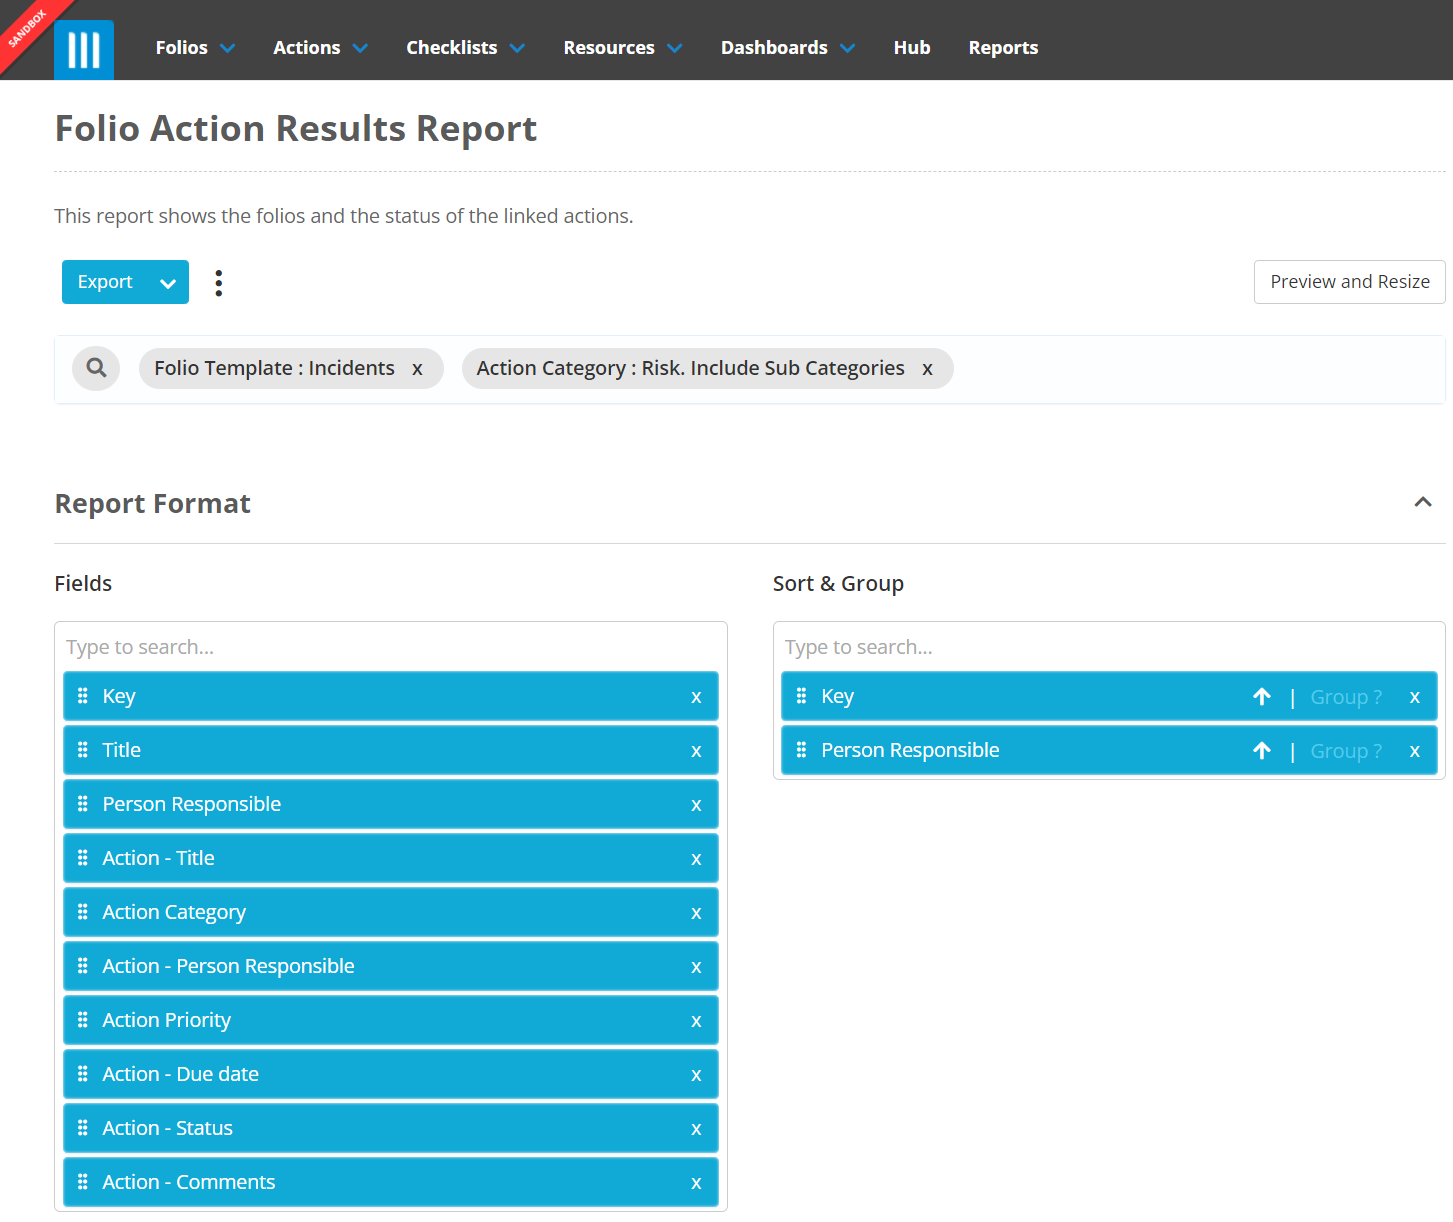Remove Person Responsible from Sort & Group
Viewport: 1453px width, 1222px height.
1414,751
